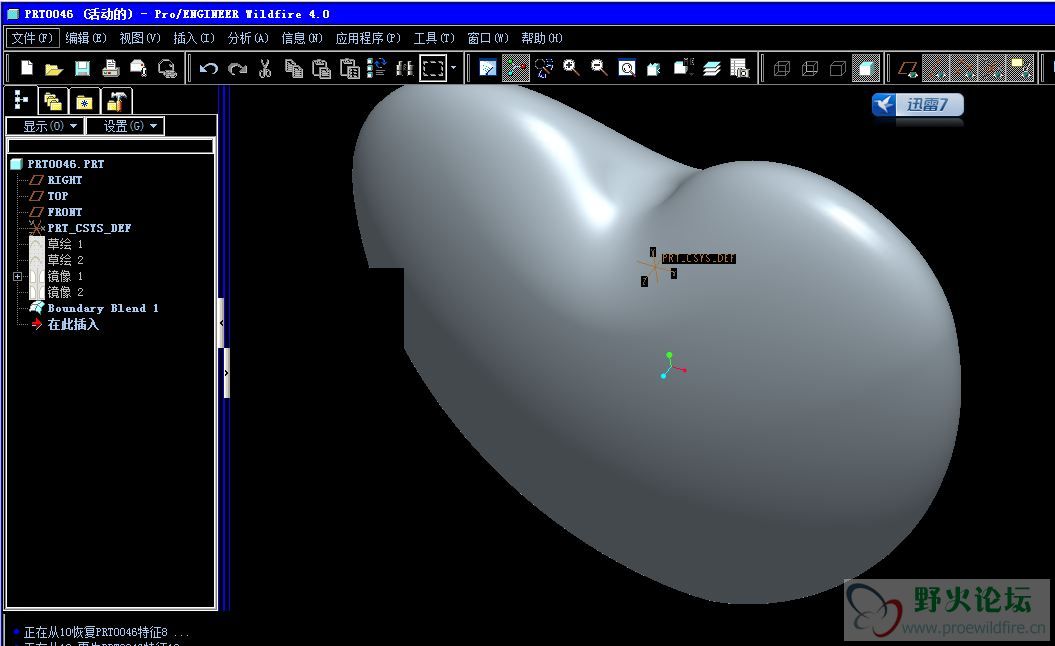1055x646 pixels.
Task: Open the 设置(G) dropdown
Action: pyautogui.click(x=125, y=126)
